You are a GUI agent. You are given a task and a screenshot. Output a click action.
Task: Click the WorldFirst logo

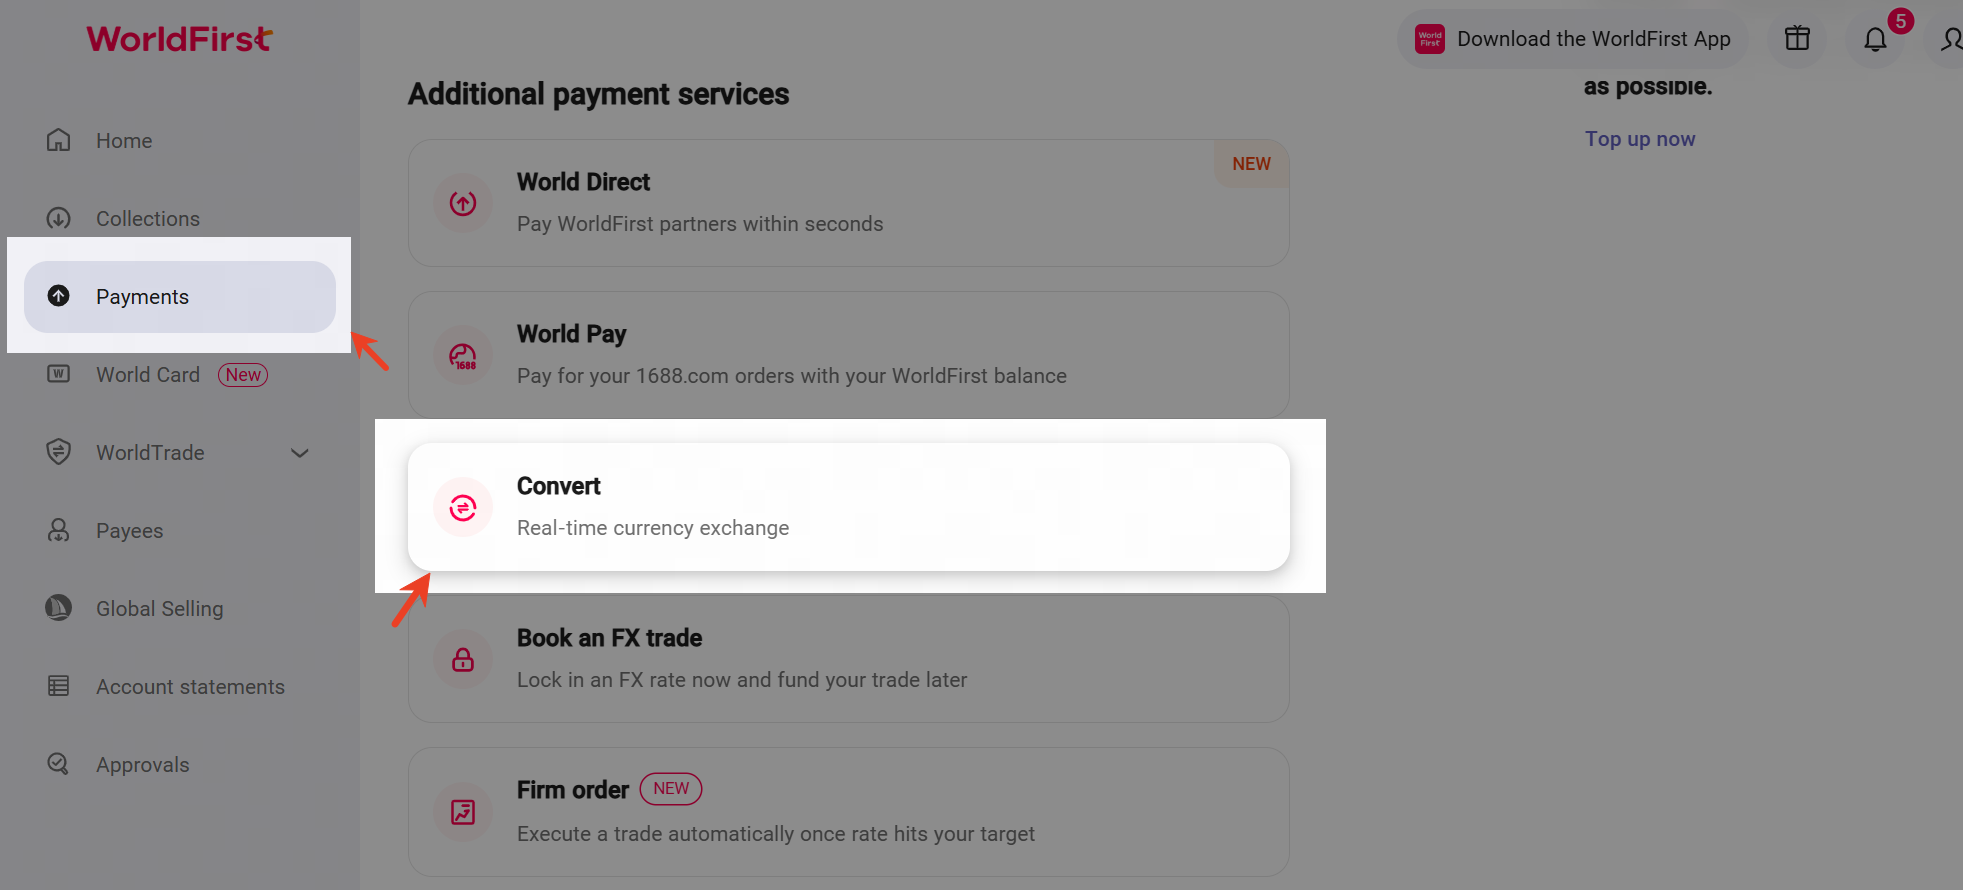pos(180,39)
